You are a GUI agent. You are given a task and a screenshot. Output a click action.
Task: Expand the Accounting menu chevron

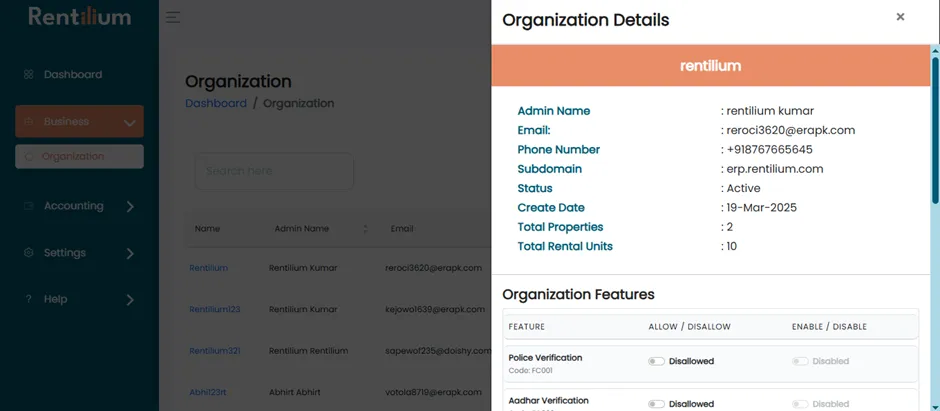point(130,207)
